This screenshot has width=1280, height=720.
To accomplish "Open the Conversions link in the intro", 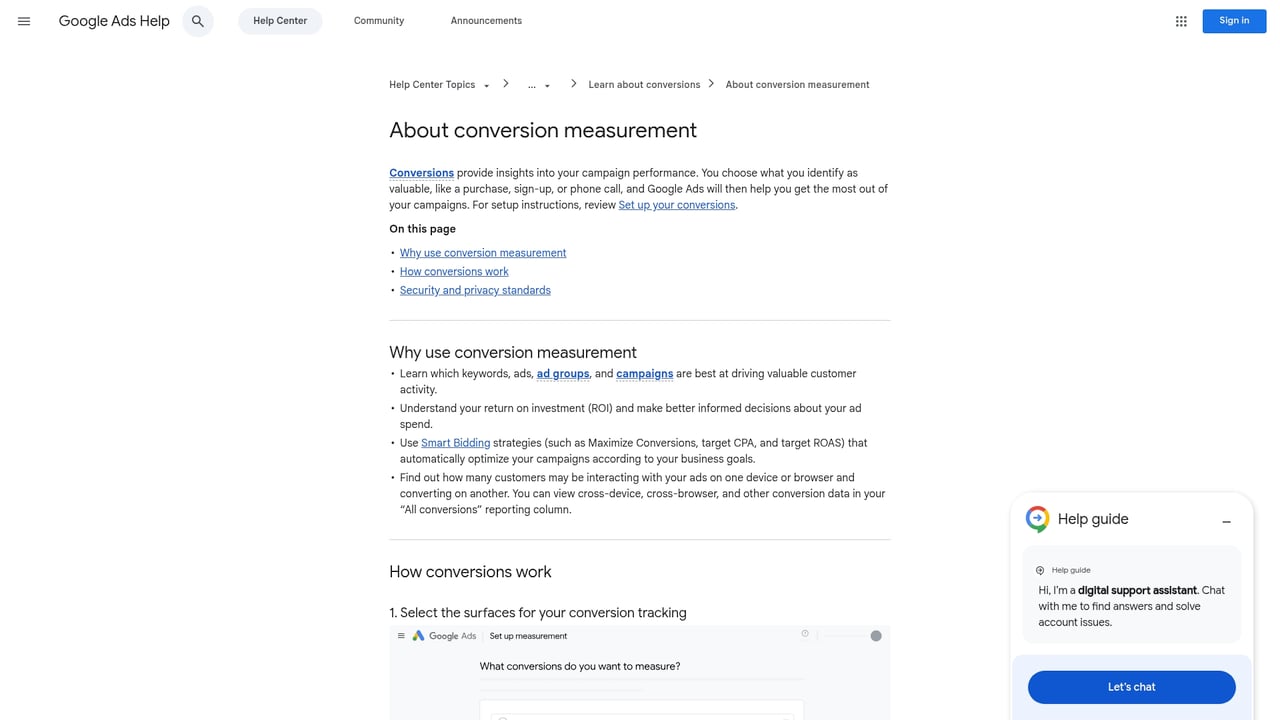I will tap(421, 172).
